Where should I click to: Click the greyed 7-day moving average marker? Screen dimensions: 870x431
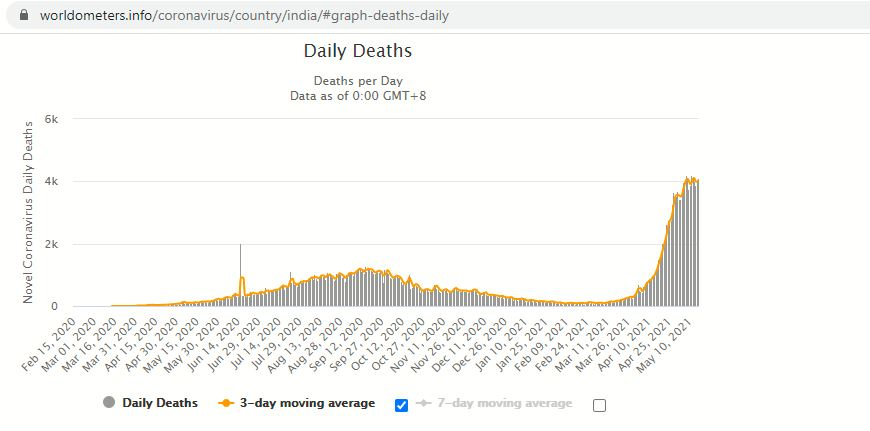(x=424, y=403)
